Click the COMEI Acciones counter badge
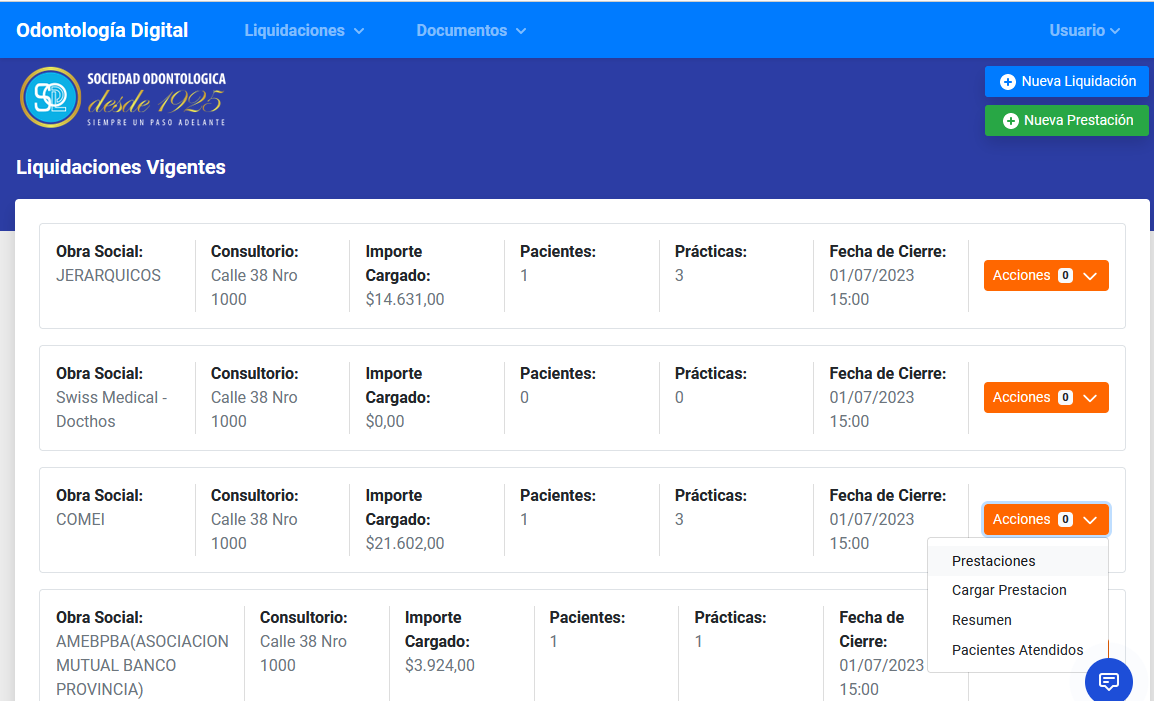The height and width of the screenshot is (701, 1154). click(1065, 520)
